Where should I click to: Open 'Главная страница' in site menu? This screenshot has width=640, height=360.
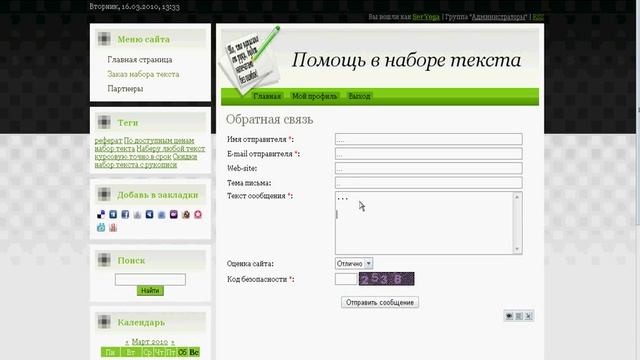[140, 60]
